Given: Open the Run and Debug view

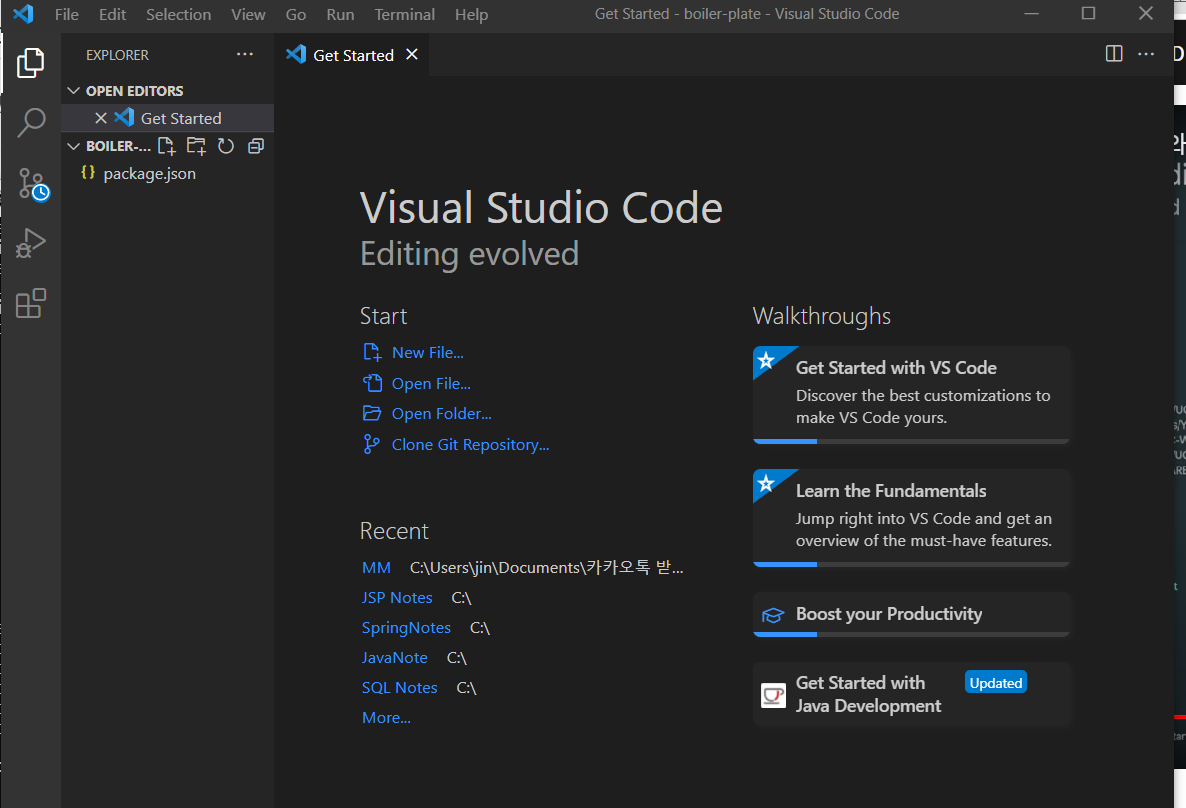Looking at the screenshot, I should tap(30, 243).
